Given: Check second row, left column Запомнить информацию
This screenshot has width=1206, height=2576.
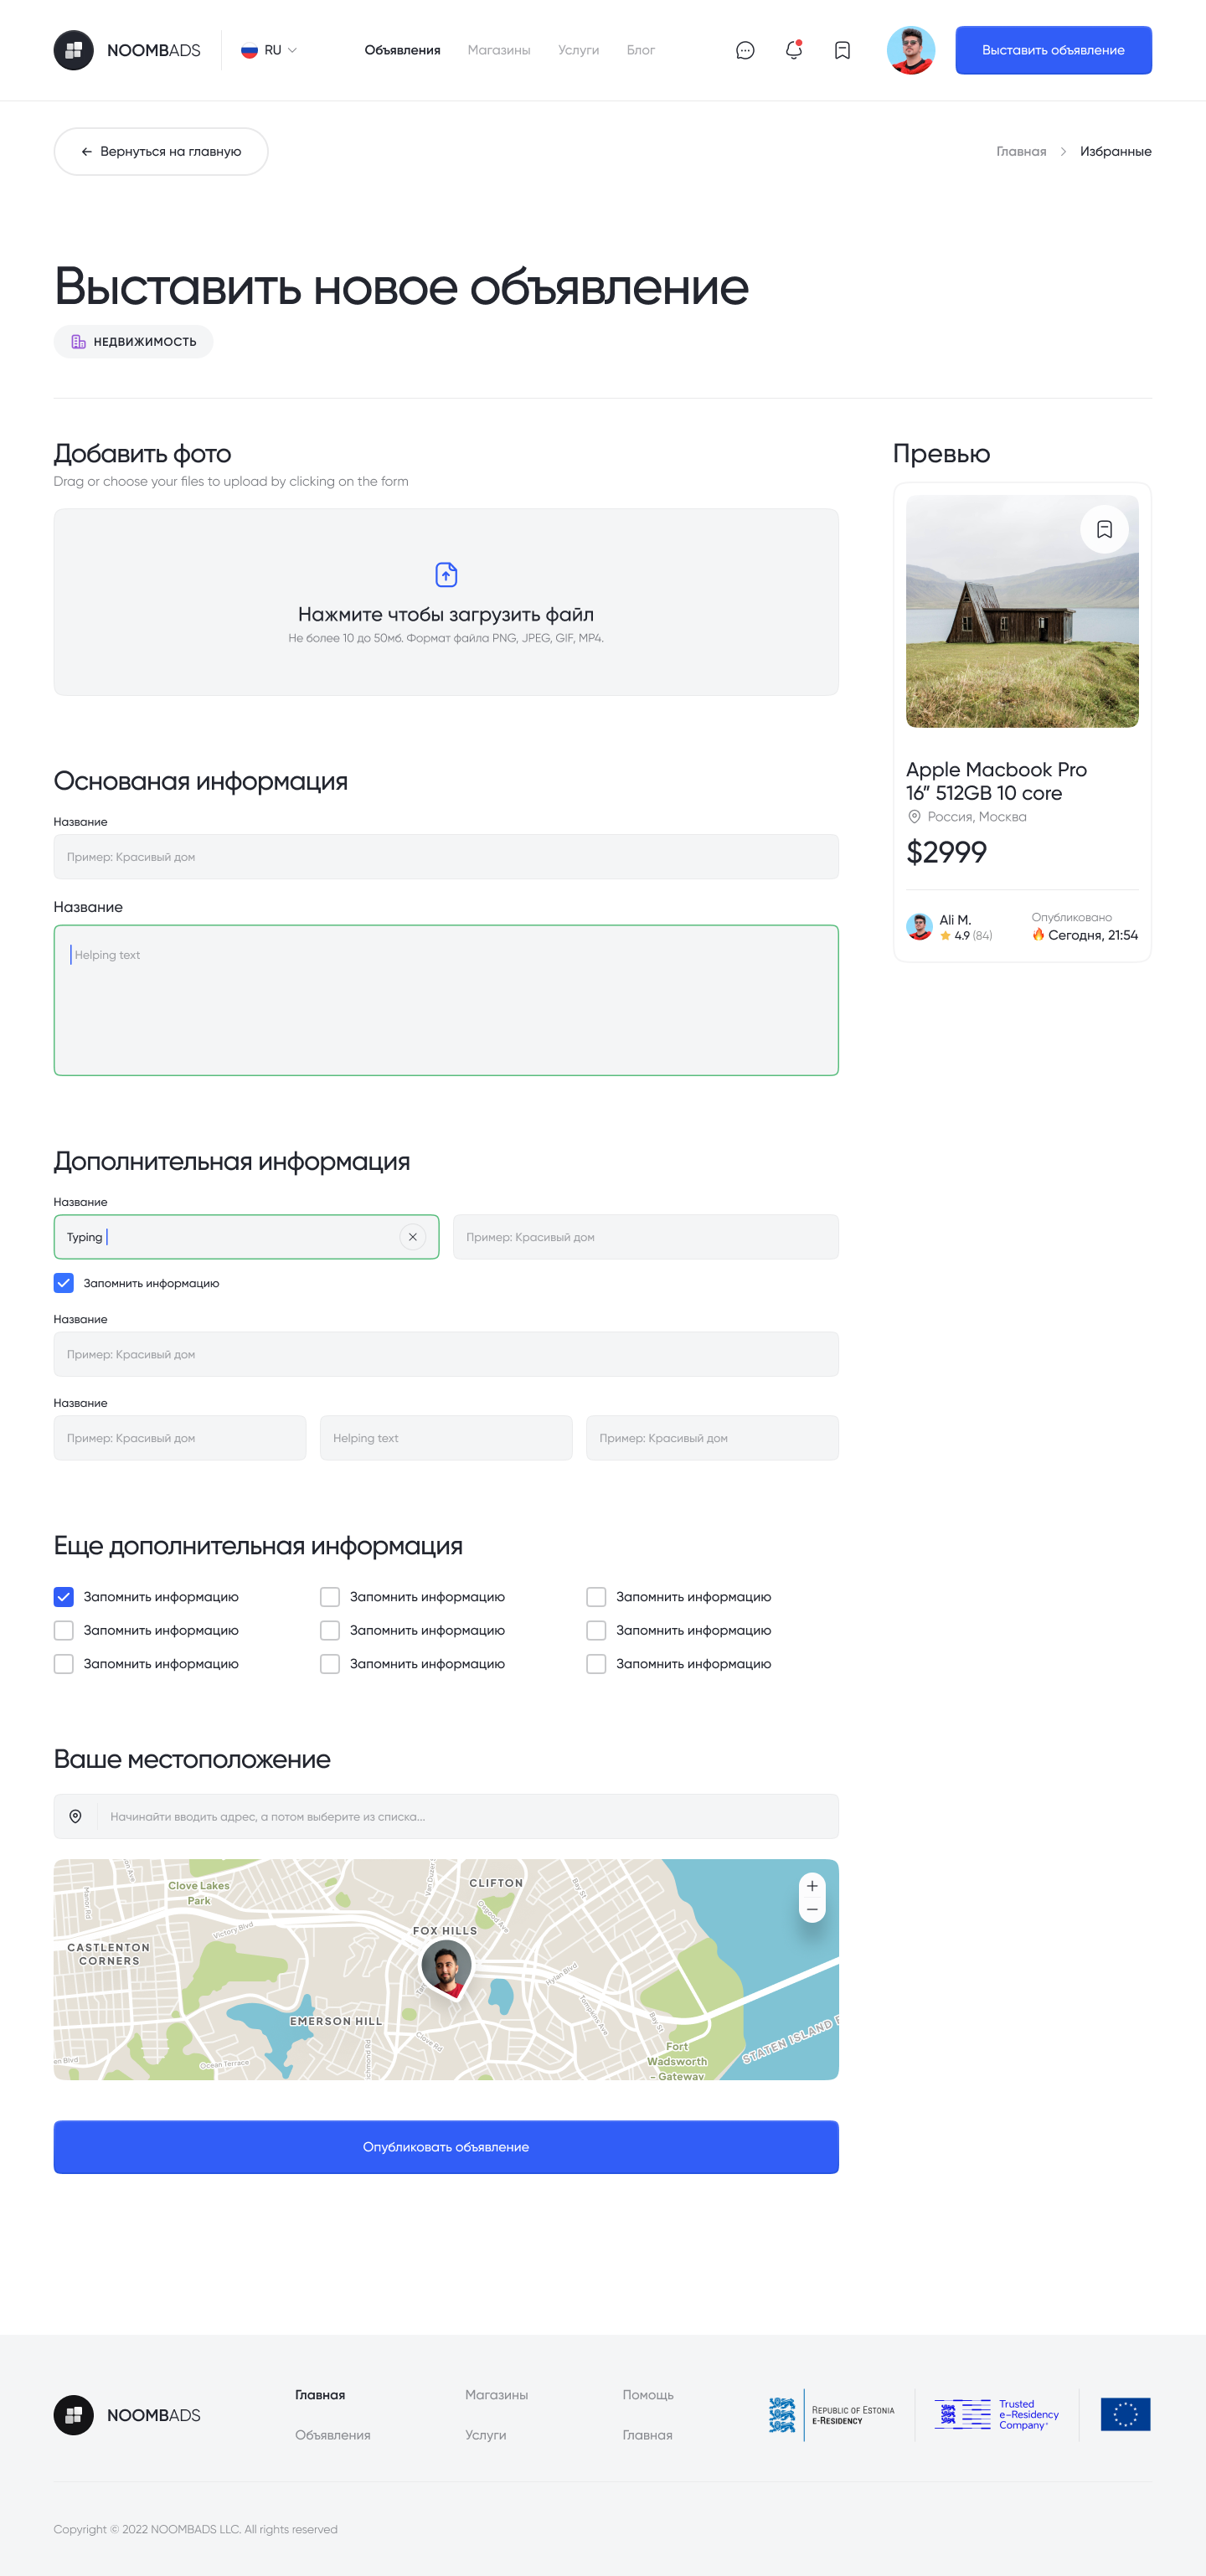Looking at the screenshot, I should [64, 1630].
